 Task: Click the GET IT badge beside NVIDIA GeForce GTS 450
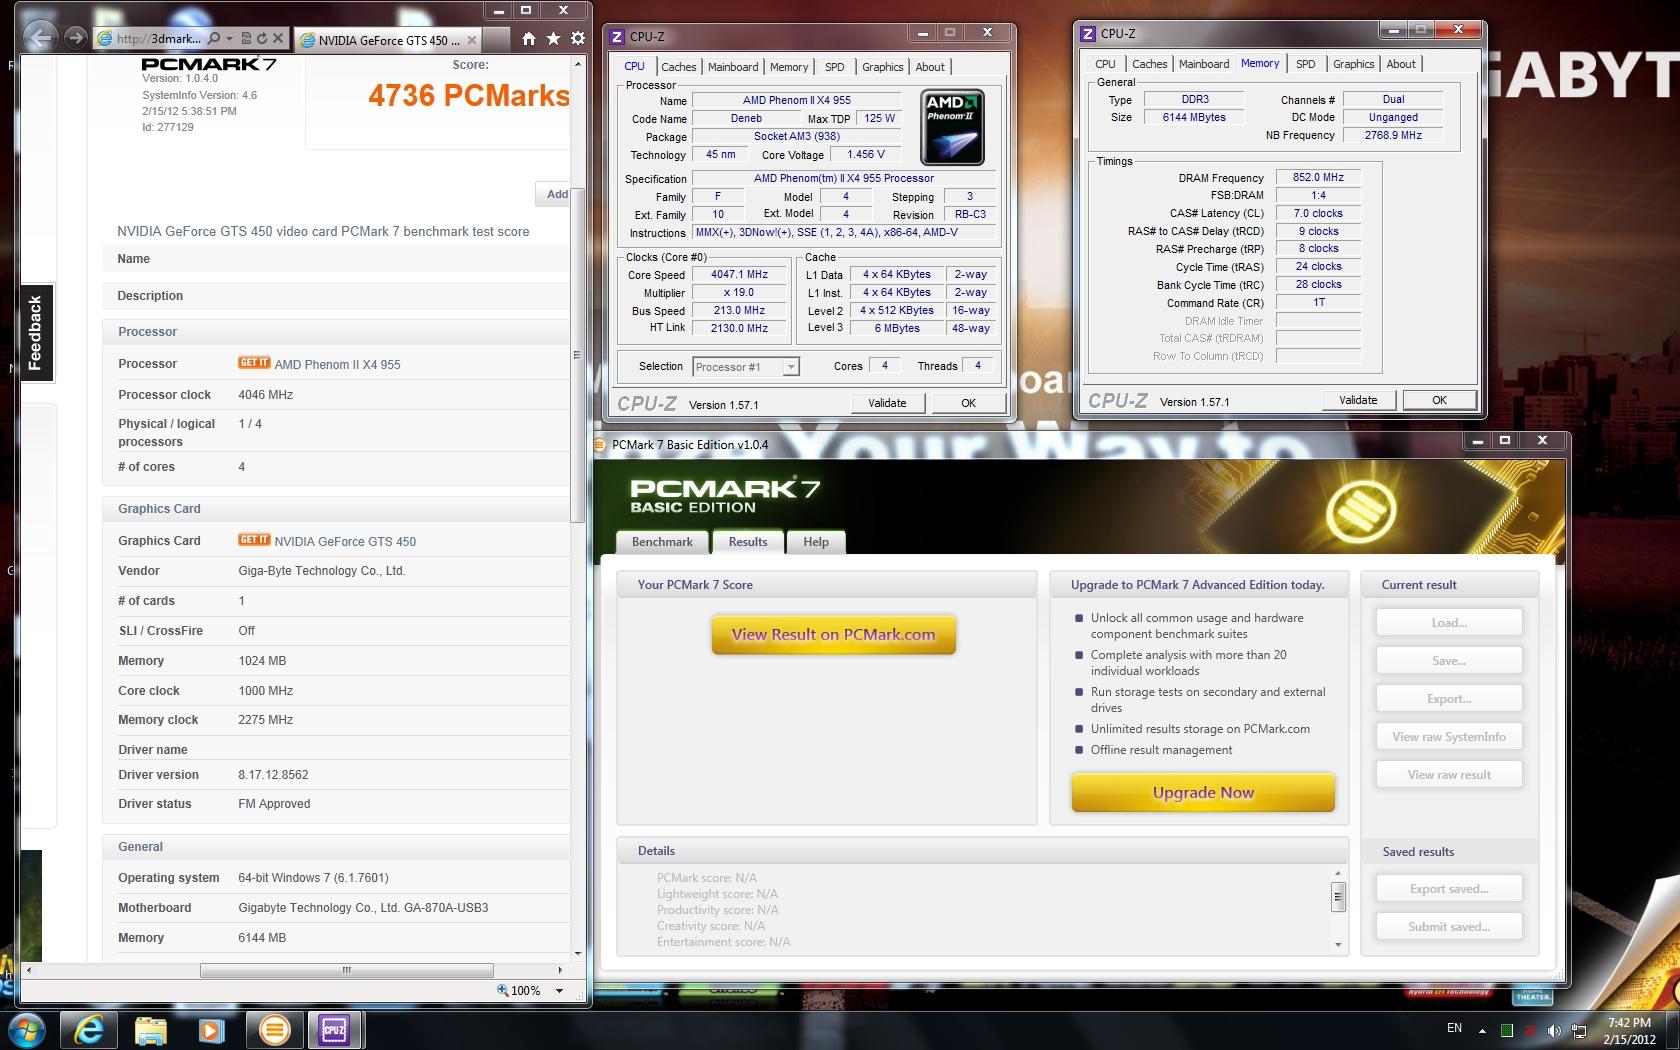tap(254, 540)
